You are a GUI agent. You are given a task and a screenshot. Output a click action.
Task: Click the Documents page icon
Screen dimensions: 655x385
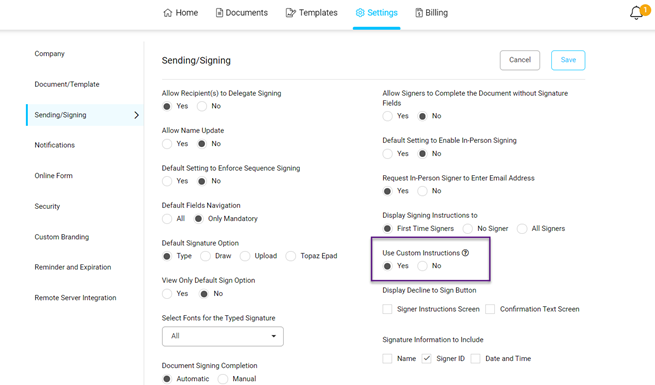[219, 13]
